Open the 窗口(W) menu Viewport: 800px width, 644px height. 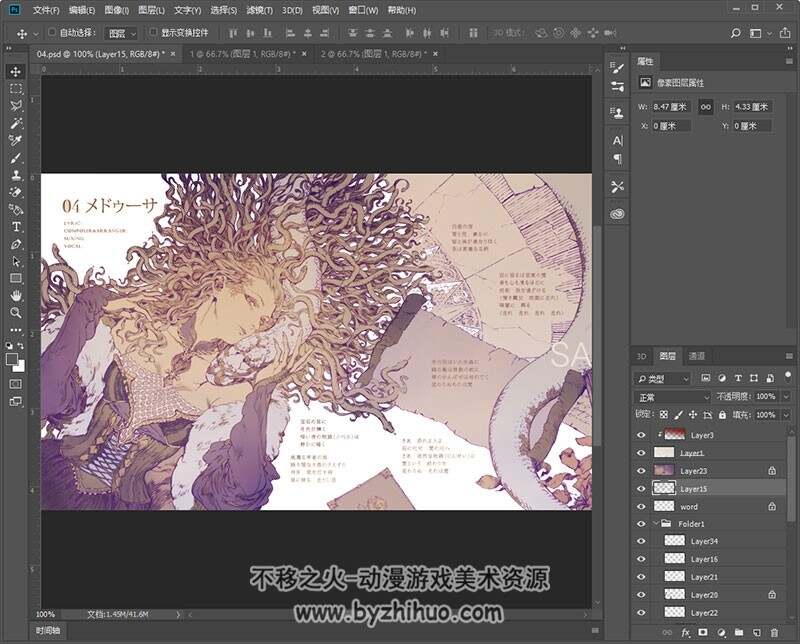tap(363, 10)
